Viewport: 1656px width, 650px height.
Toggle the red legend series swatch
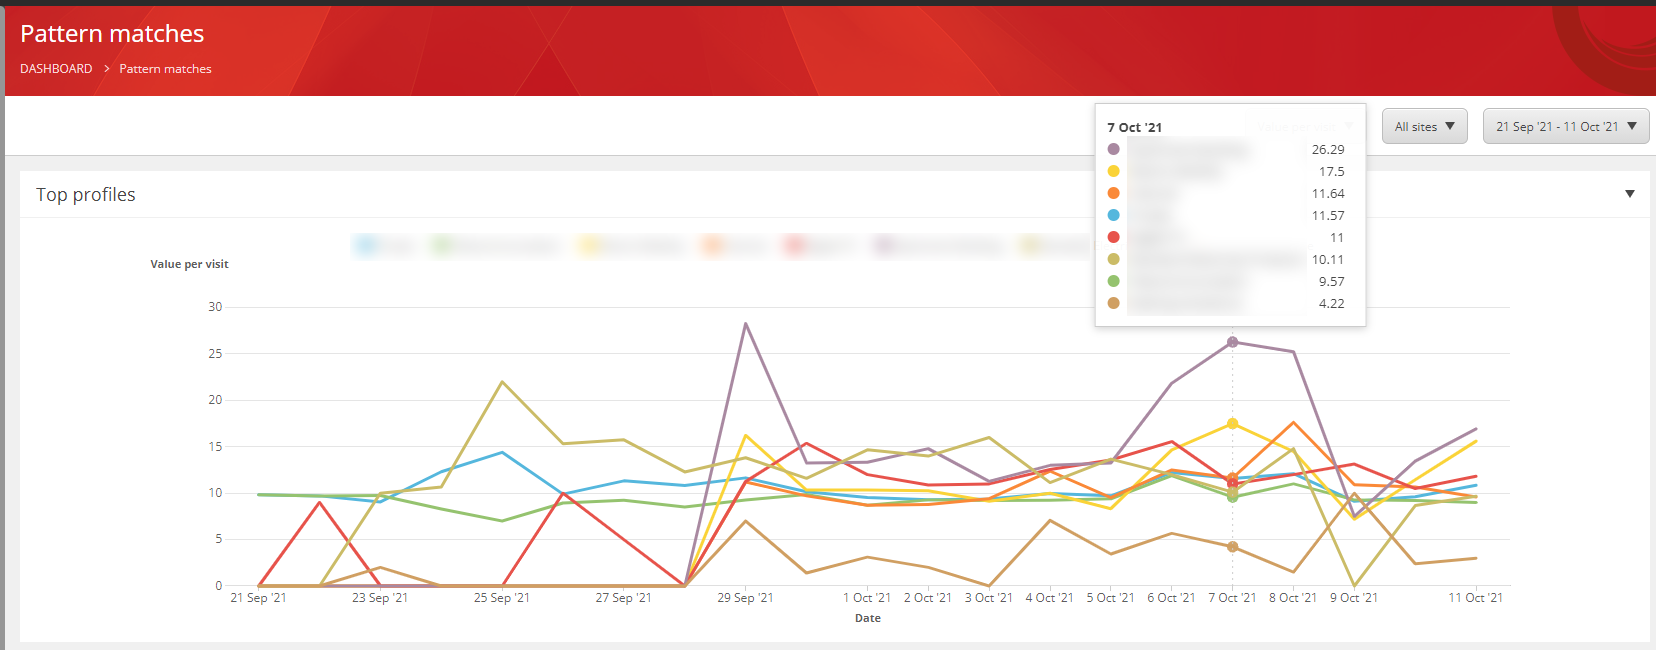796,245
